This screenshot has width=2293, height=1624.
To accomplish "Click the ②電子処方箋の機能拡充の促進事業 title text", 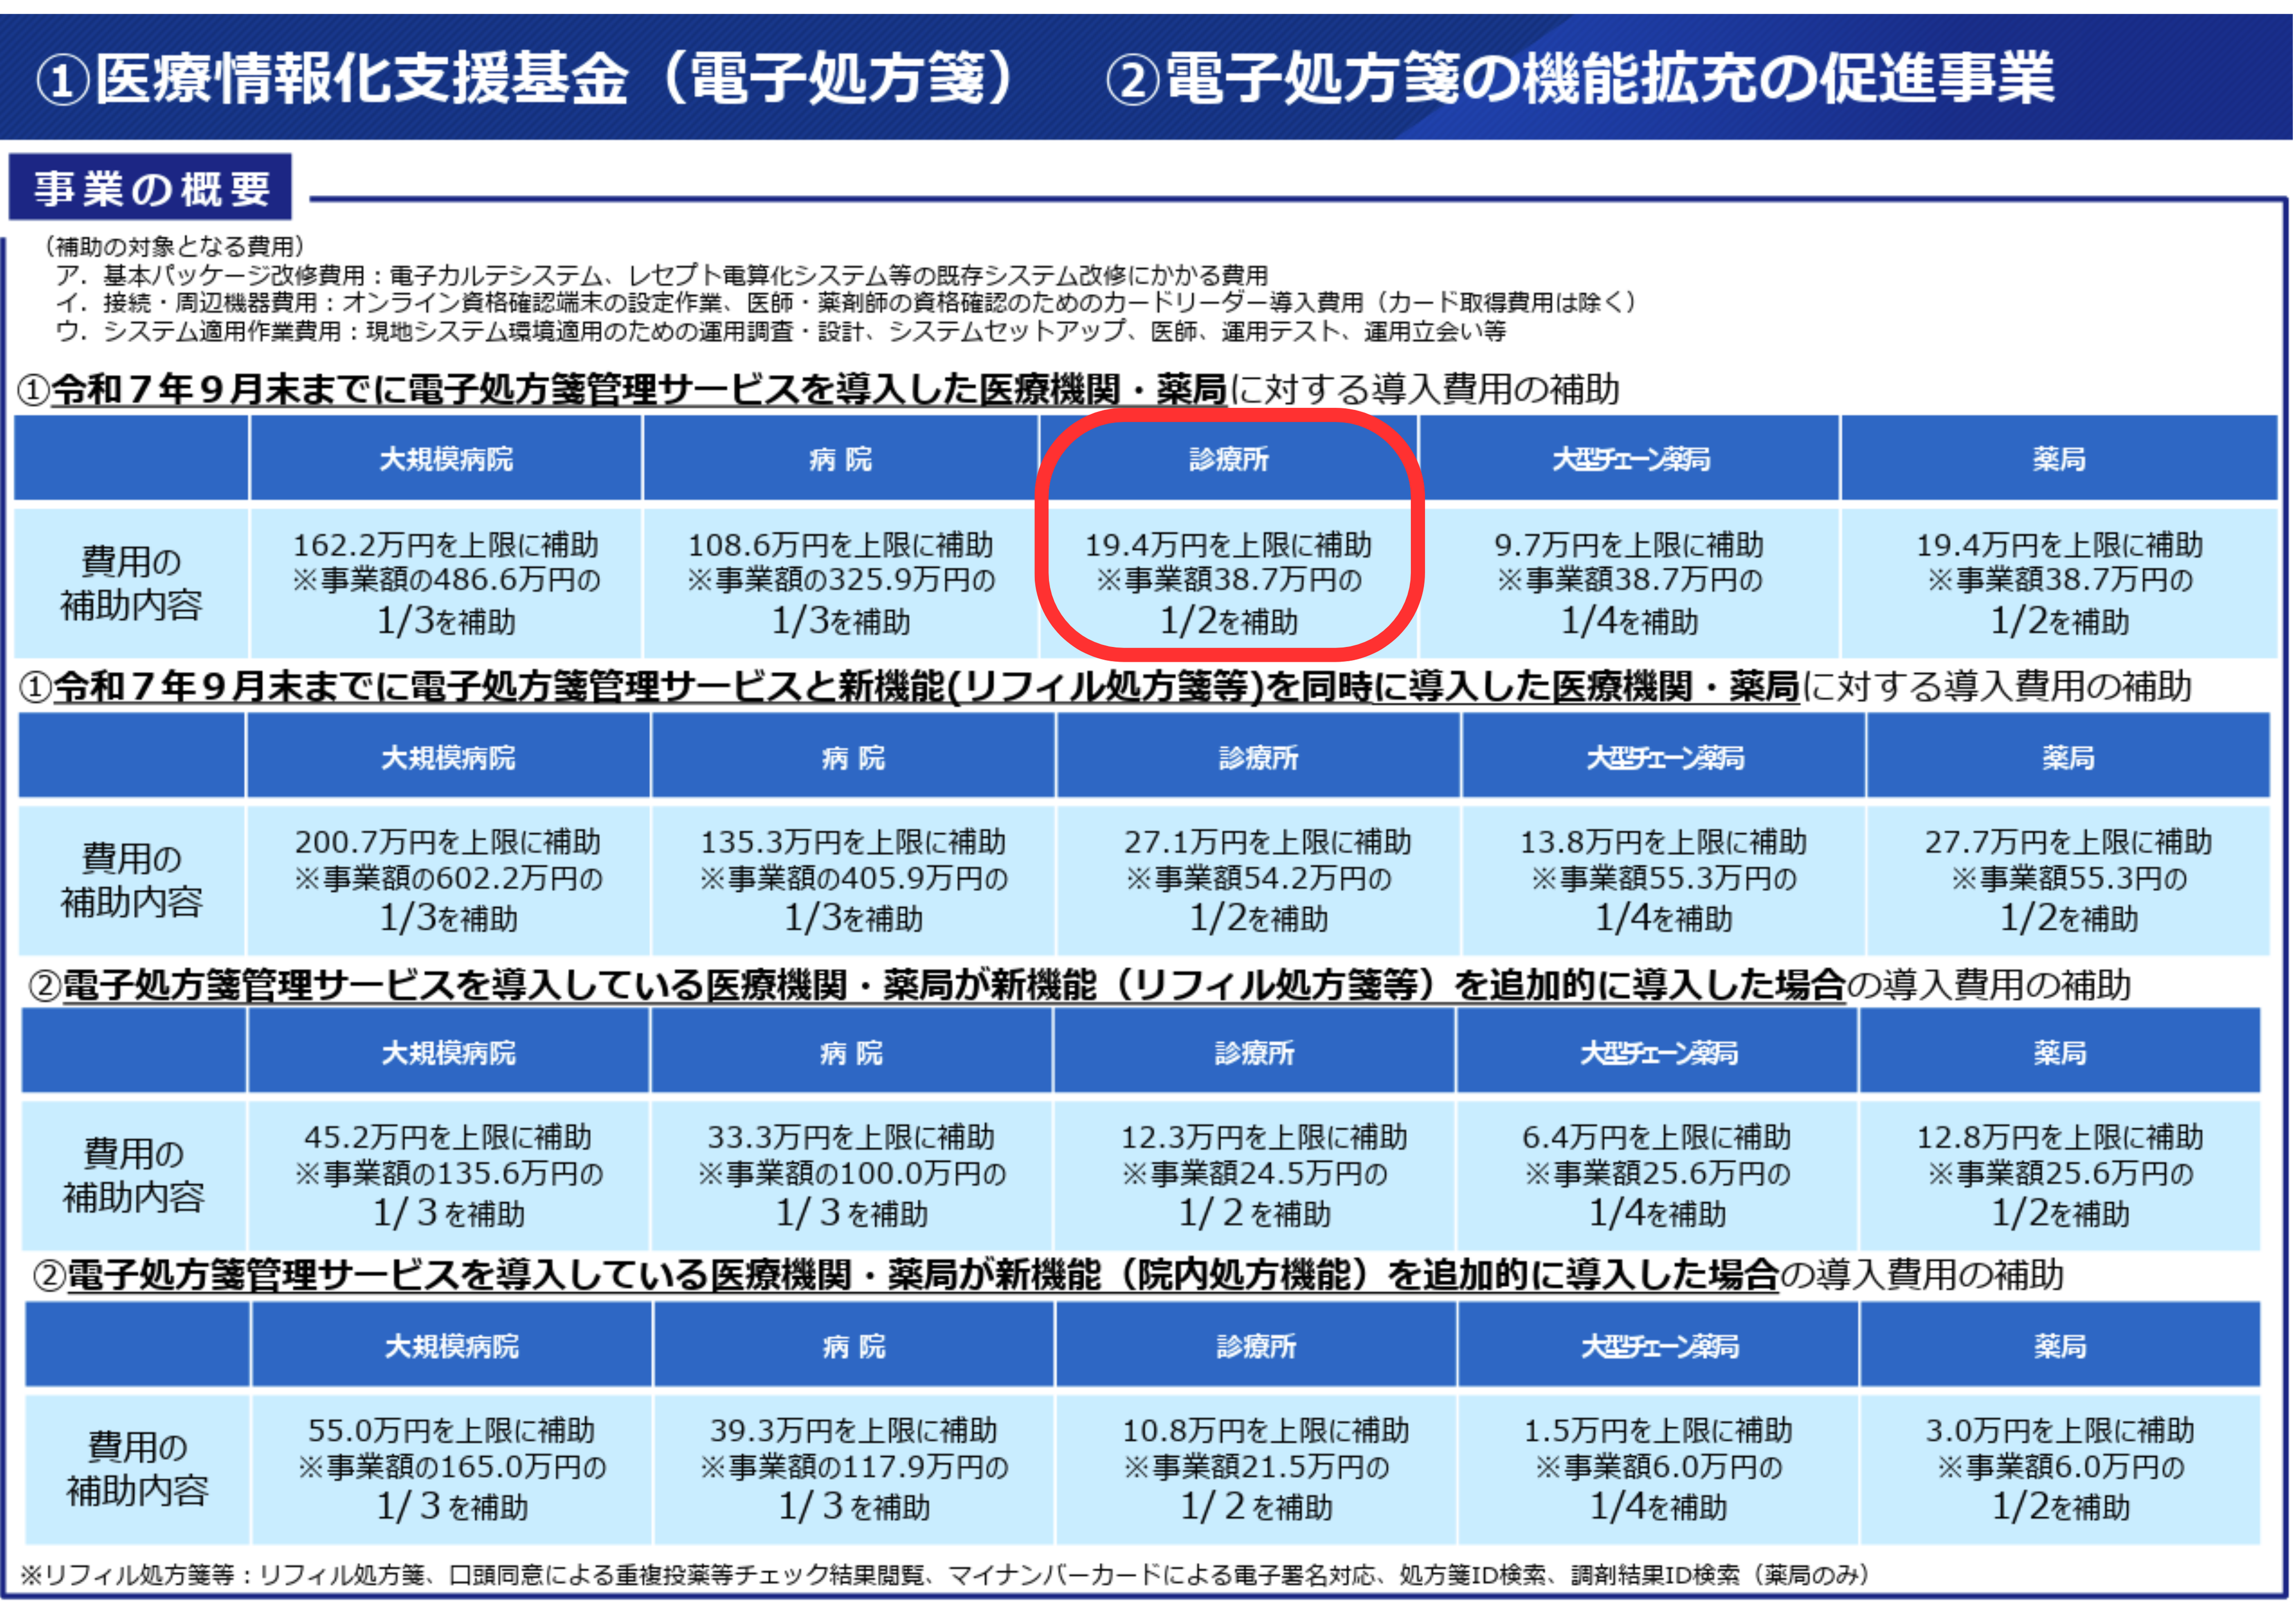I will tap(1580, 79).
